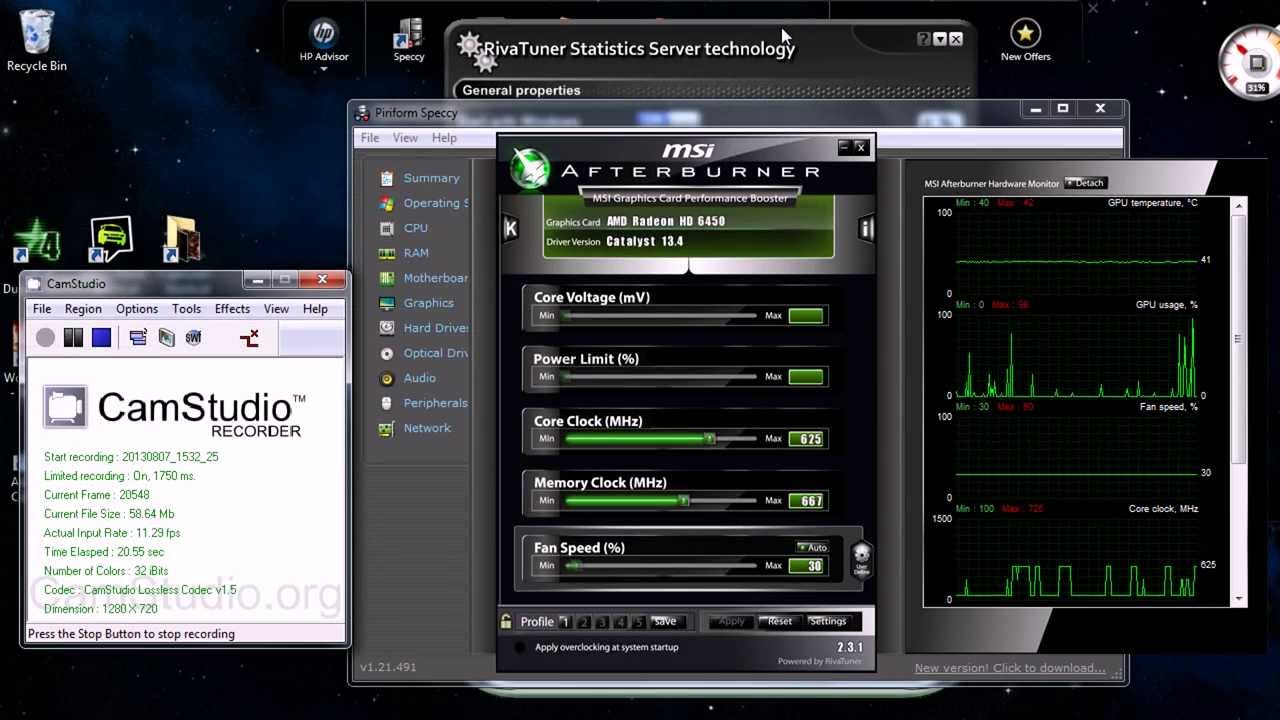The width and height of the screenshot is (1280, 720).
Task: Open Afterburner Settings
Action: (828, 621)
